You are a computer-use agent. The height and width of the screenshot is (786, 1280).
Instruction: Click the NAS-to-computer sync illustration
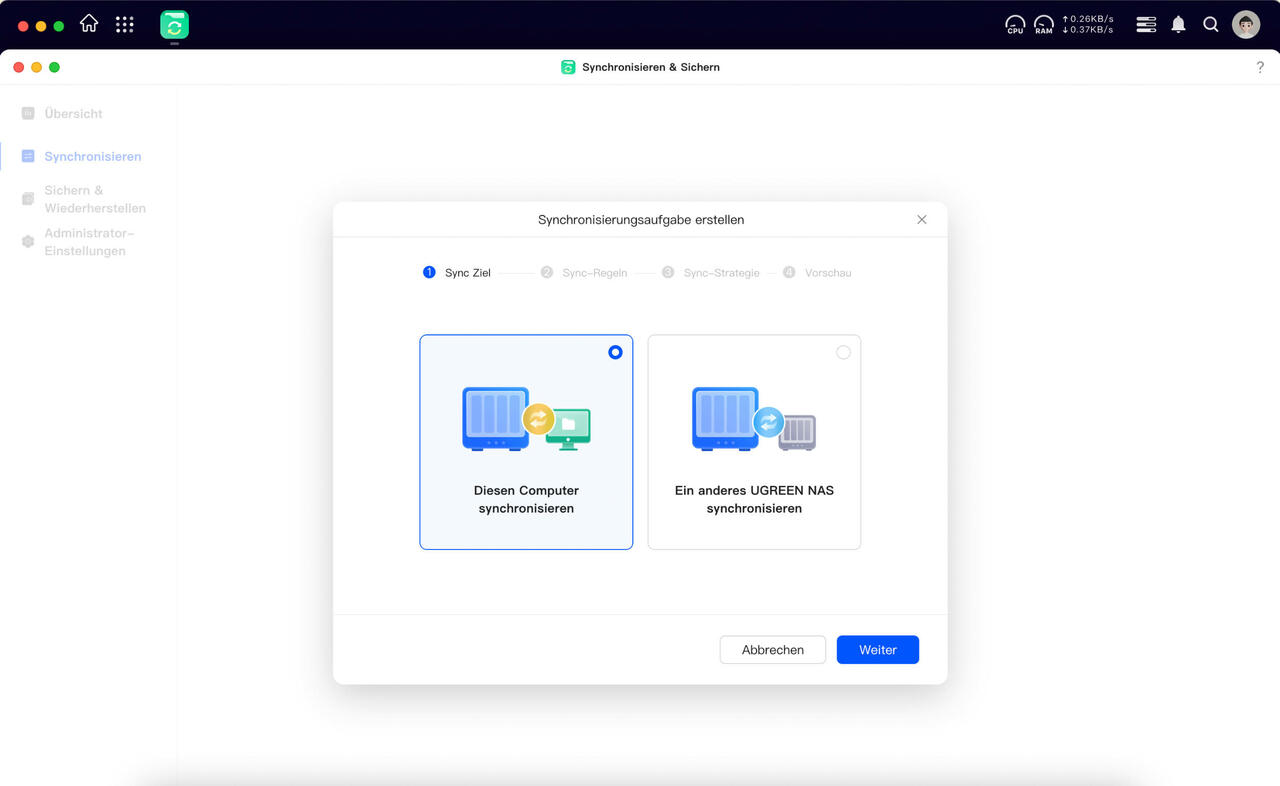point(526,419)
